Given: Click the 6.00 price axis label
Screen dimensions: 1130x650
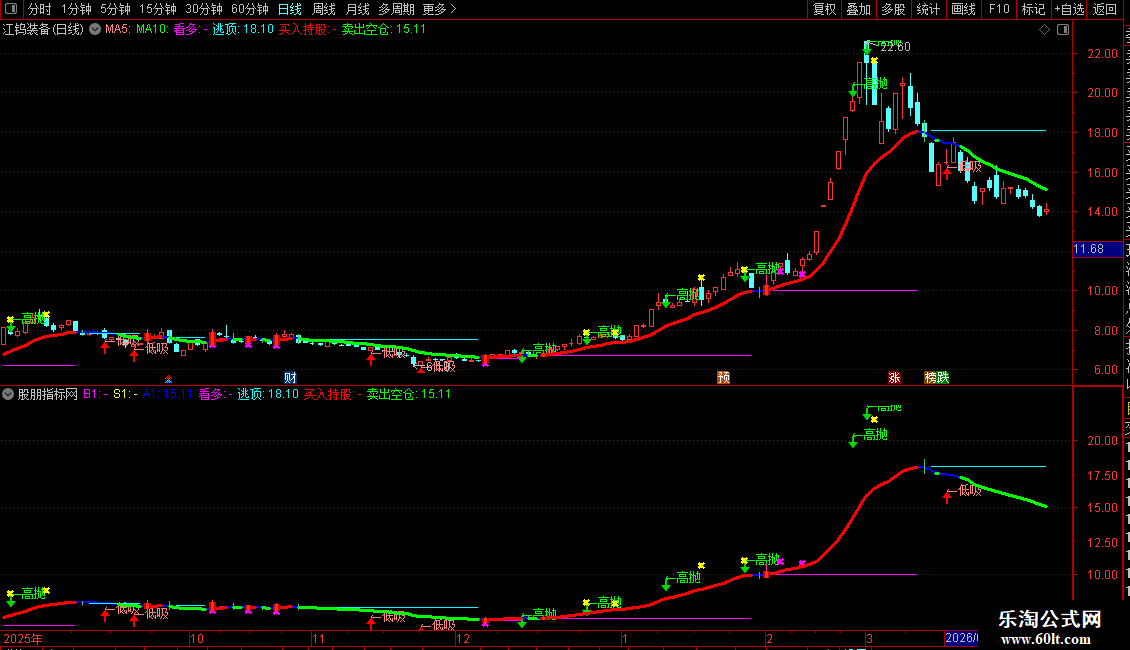Looking at the screenshot, I should pos(1105,370).
